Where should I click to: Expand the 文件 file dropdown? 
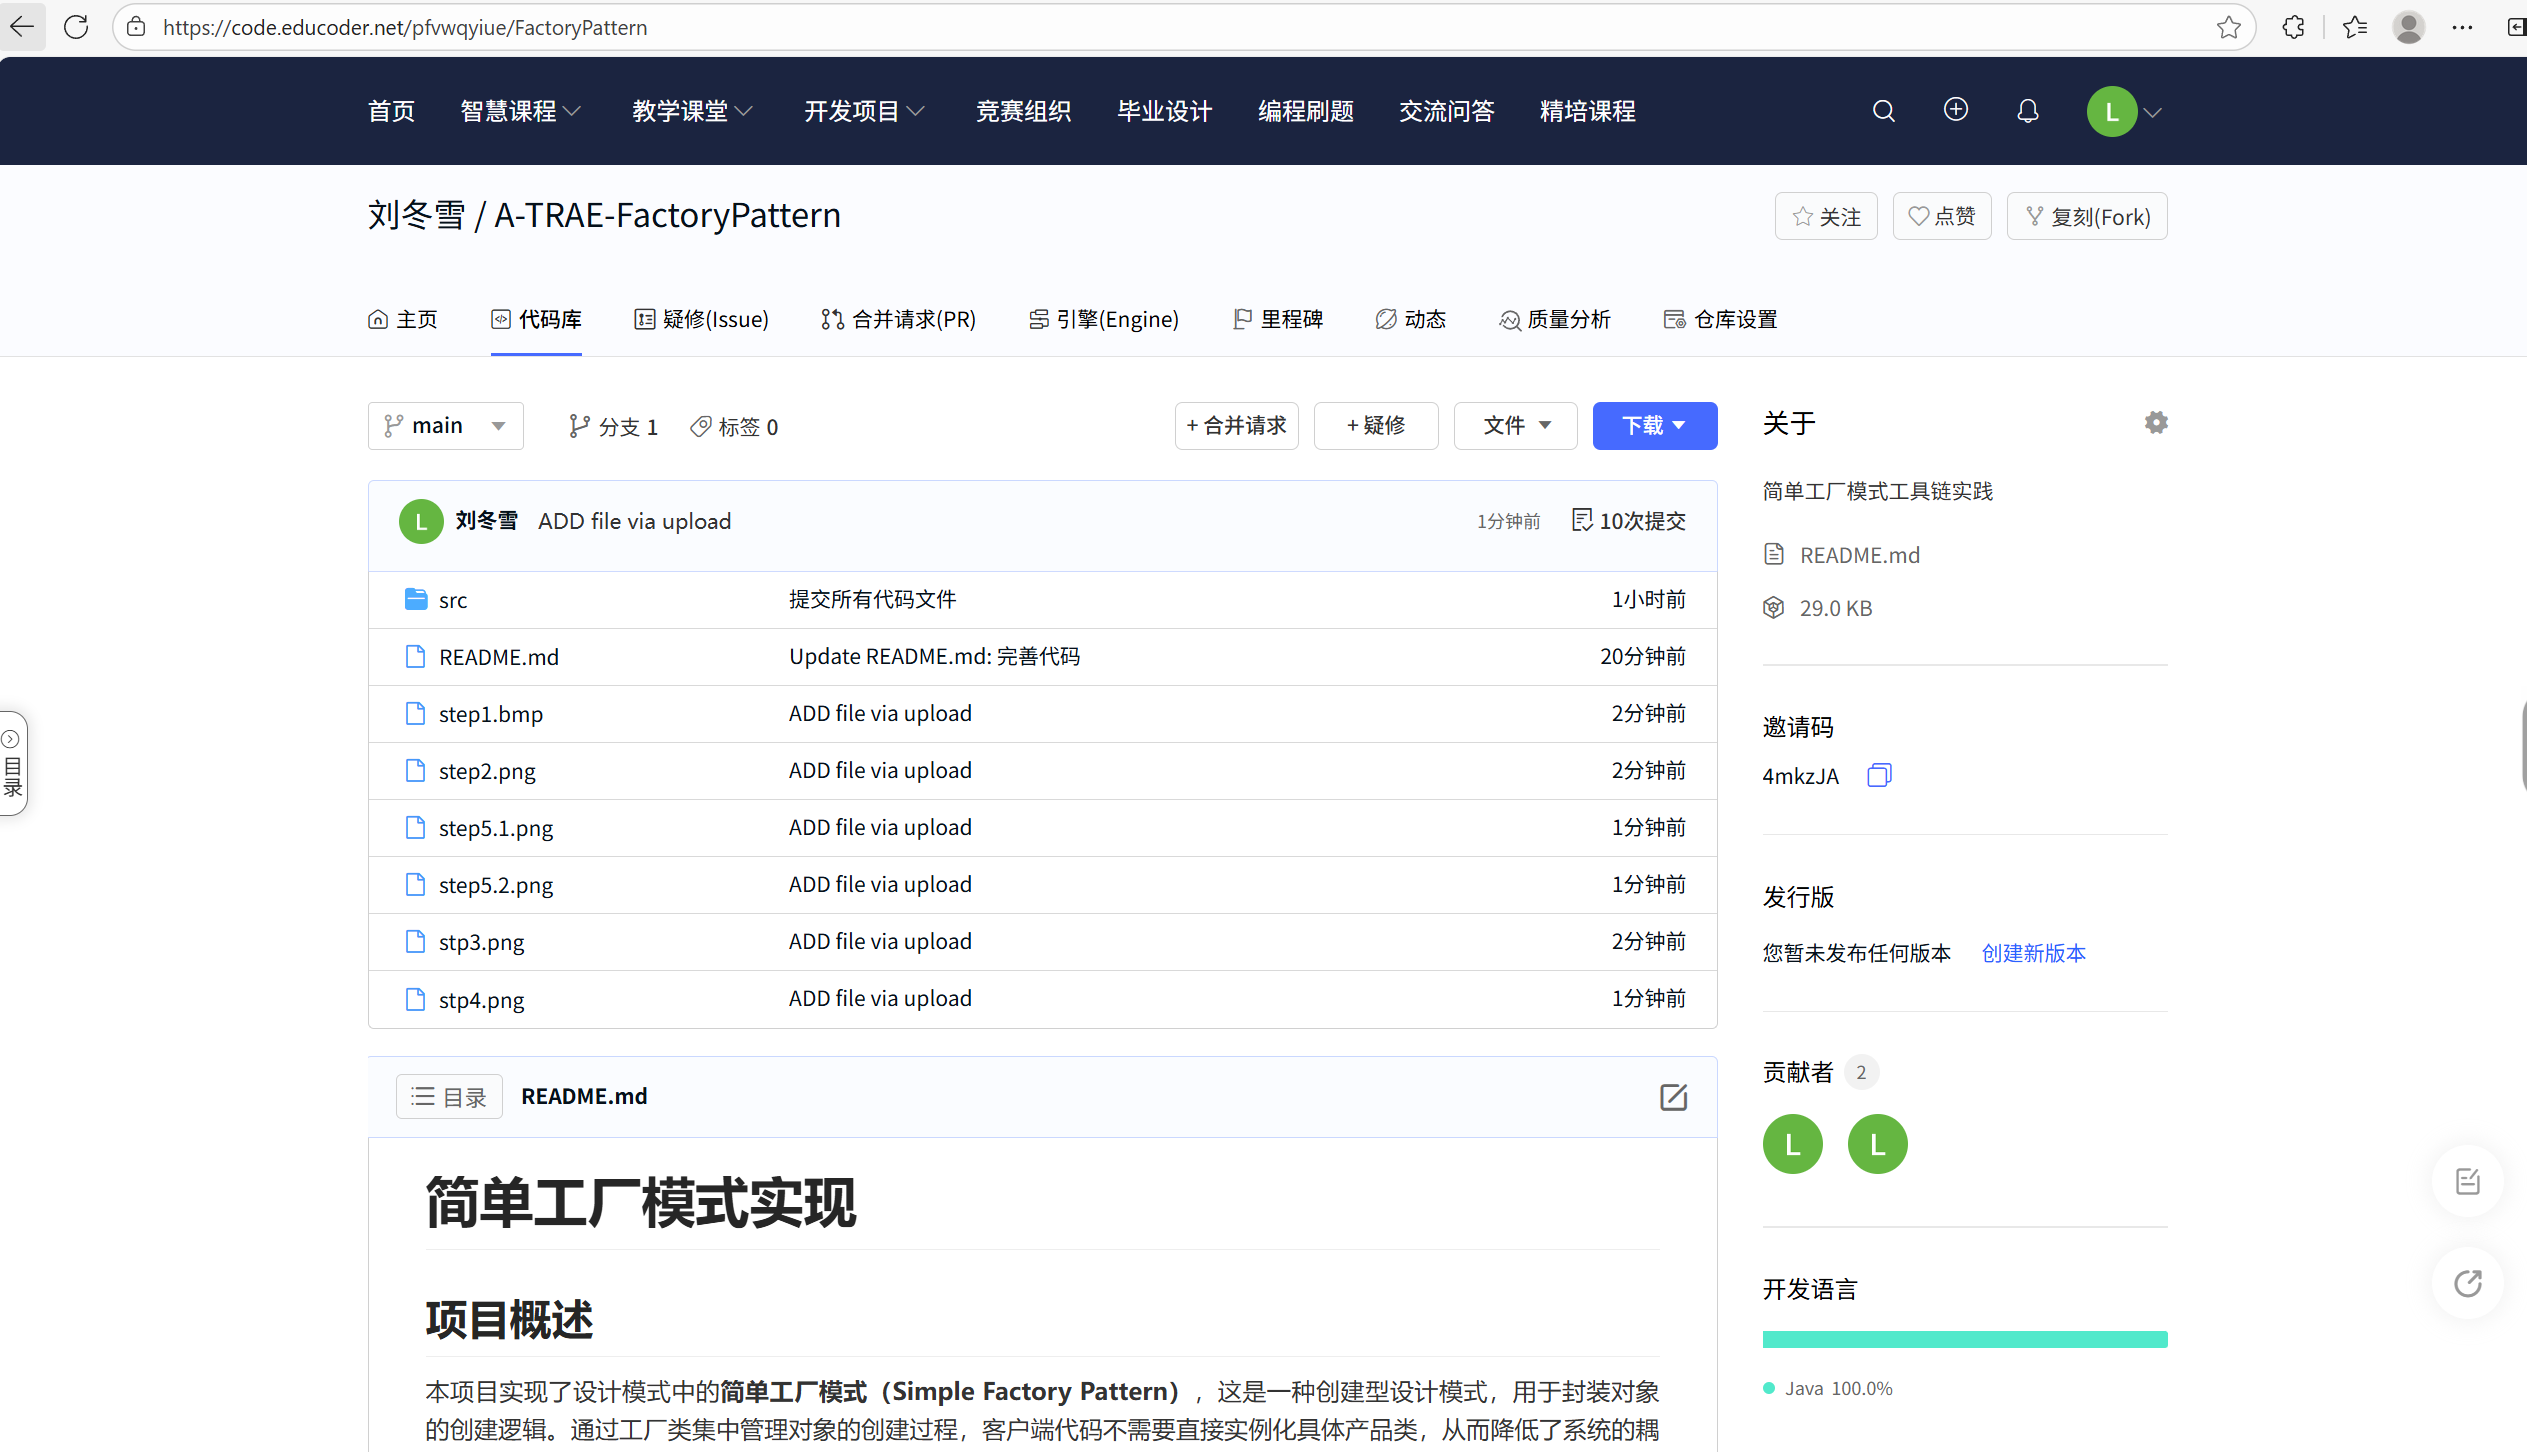pos(1515,426)
